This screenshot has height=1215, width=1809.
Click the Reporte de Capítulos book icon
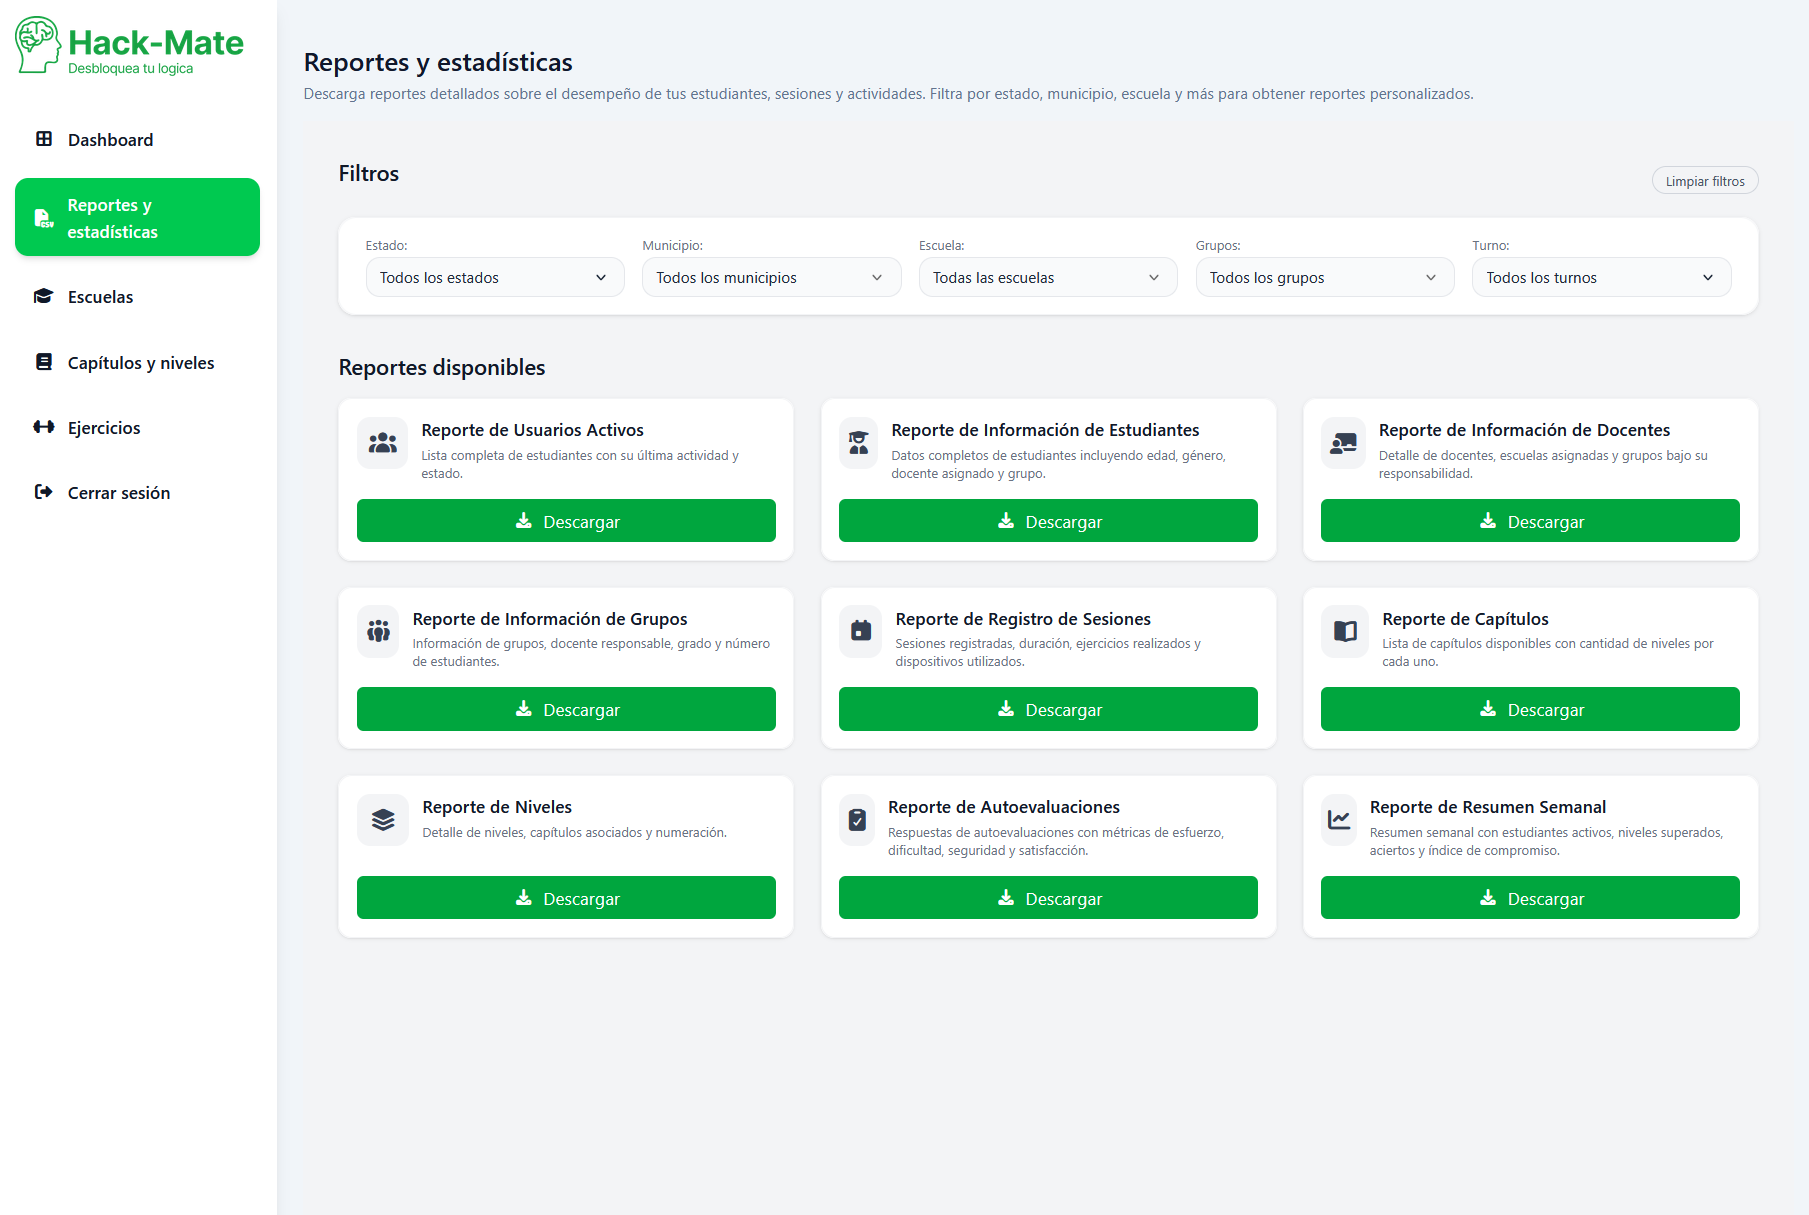pyautogui.click(x=1345, y=631)
